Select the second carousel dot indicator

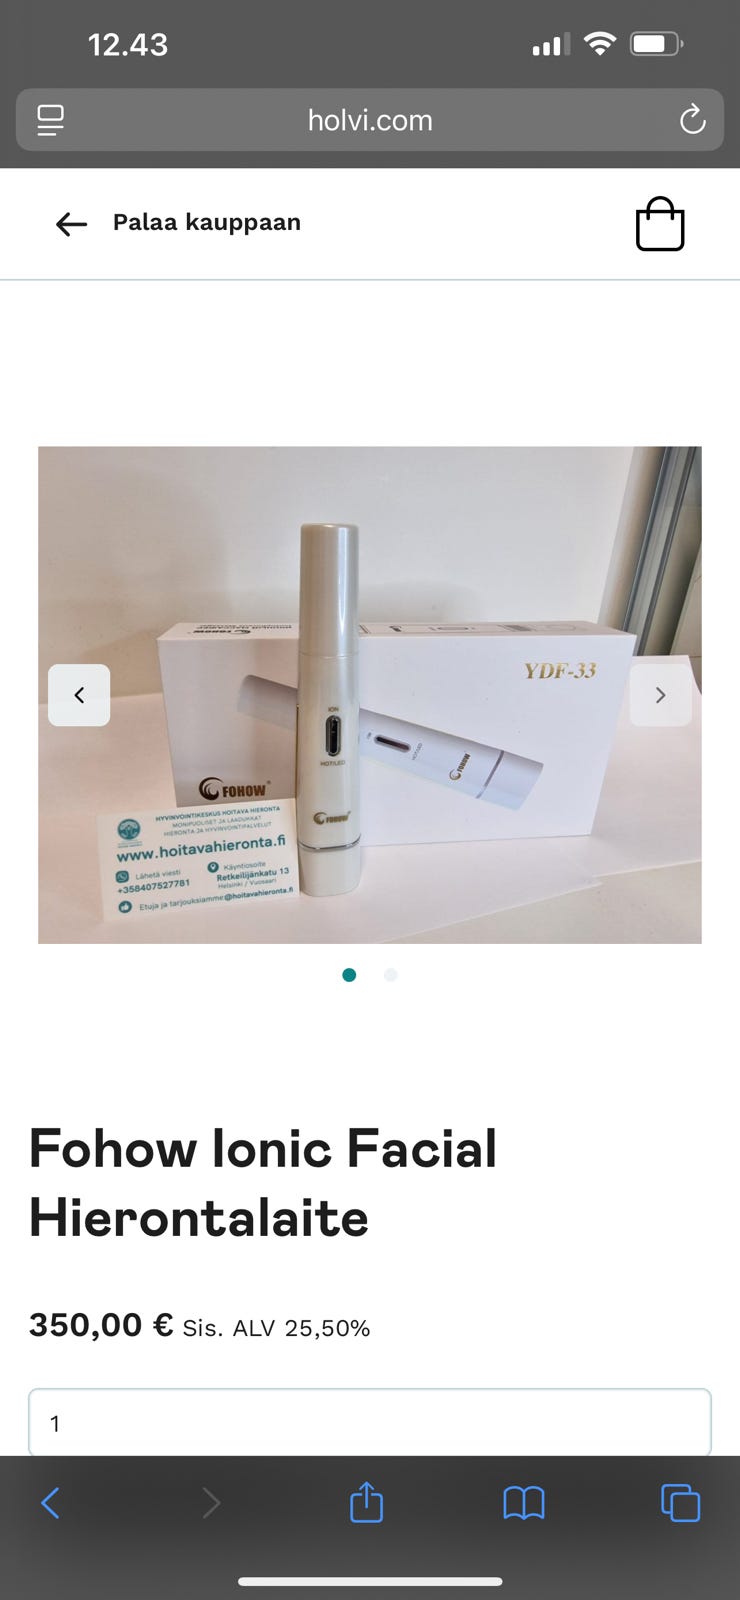(x=390, y=975)
